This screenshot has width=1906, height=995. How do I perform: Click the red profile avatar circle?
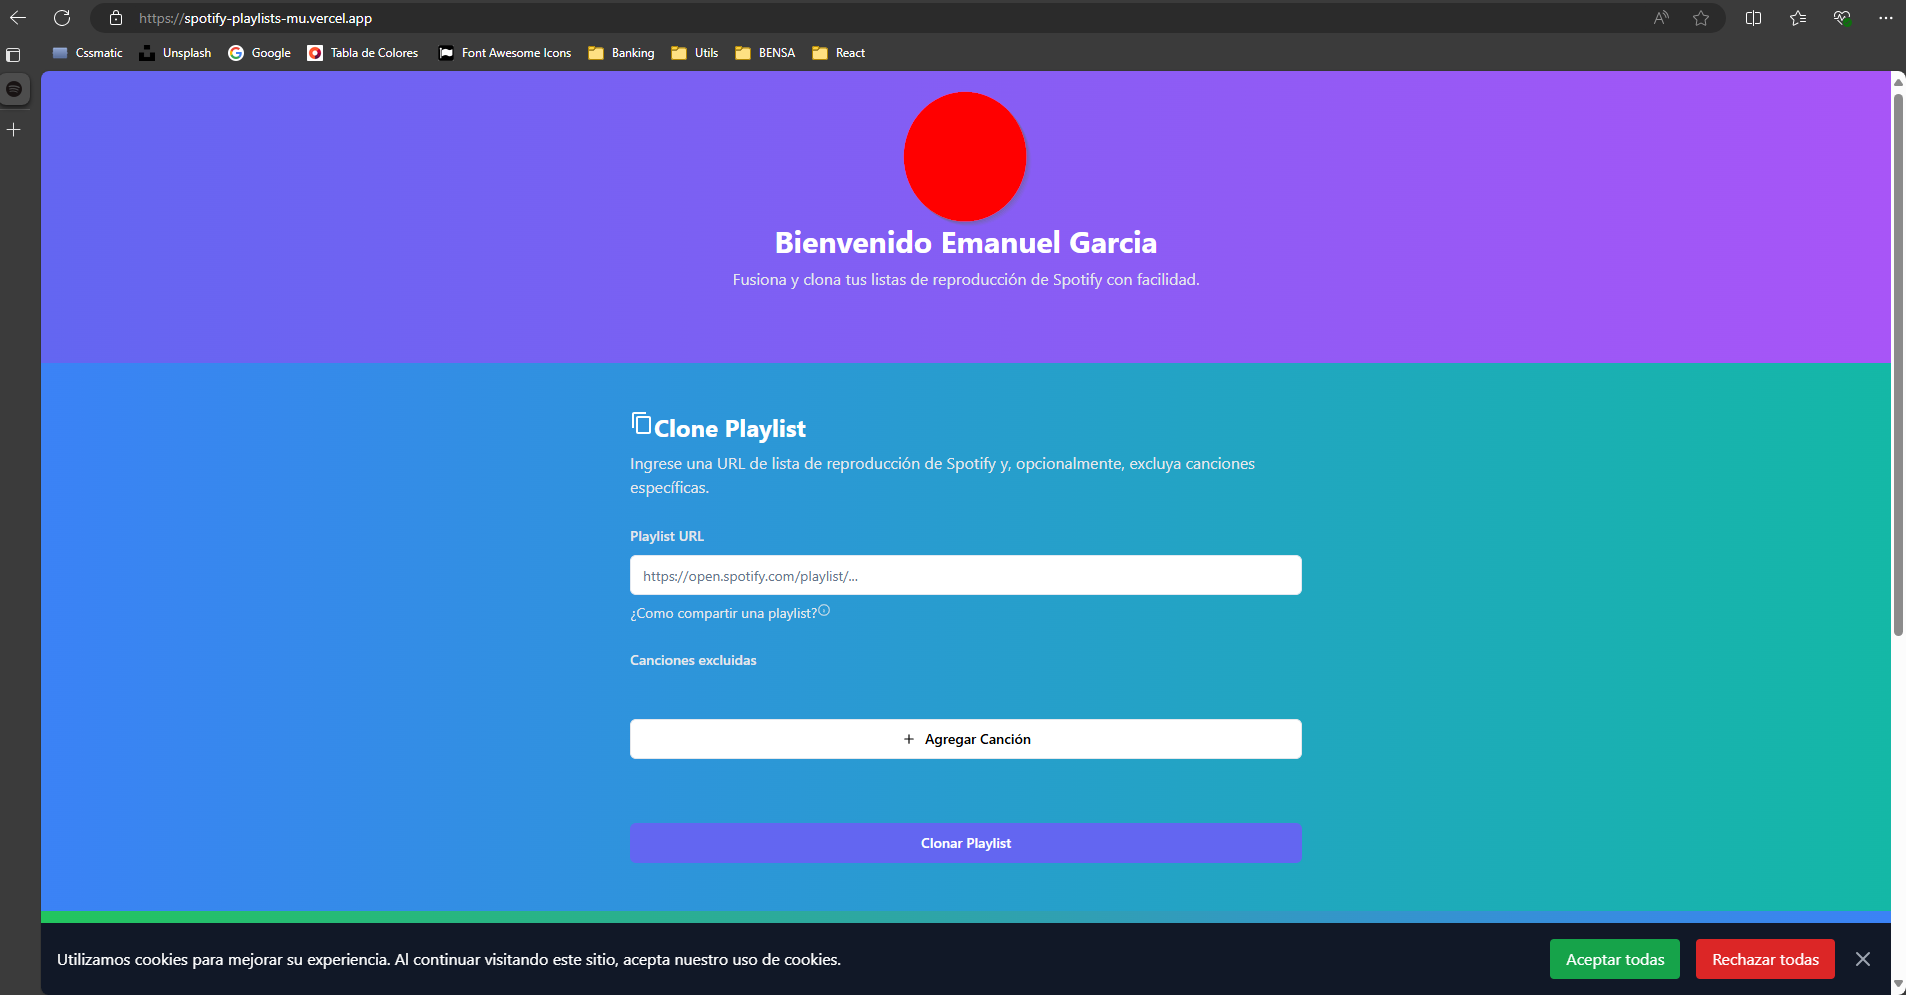click(965, 156)
